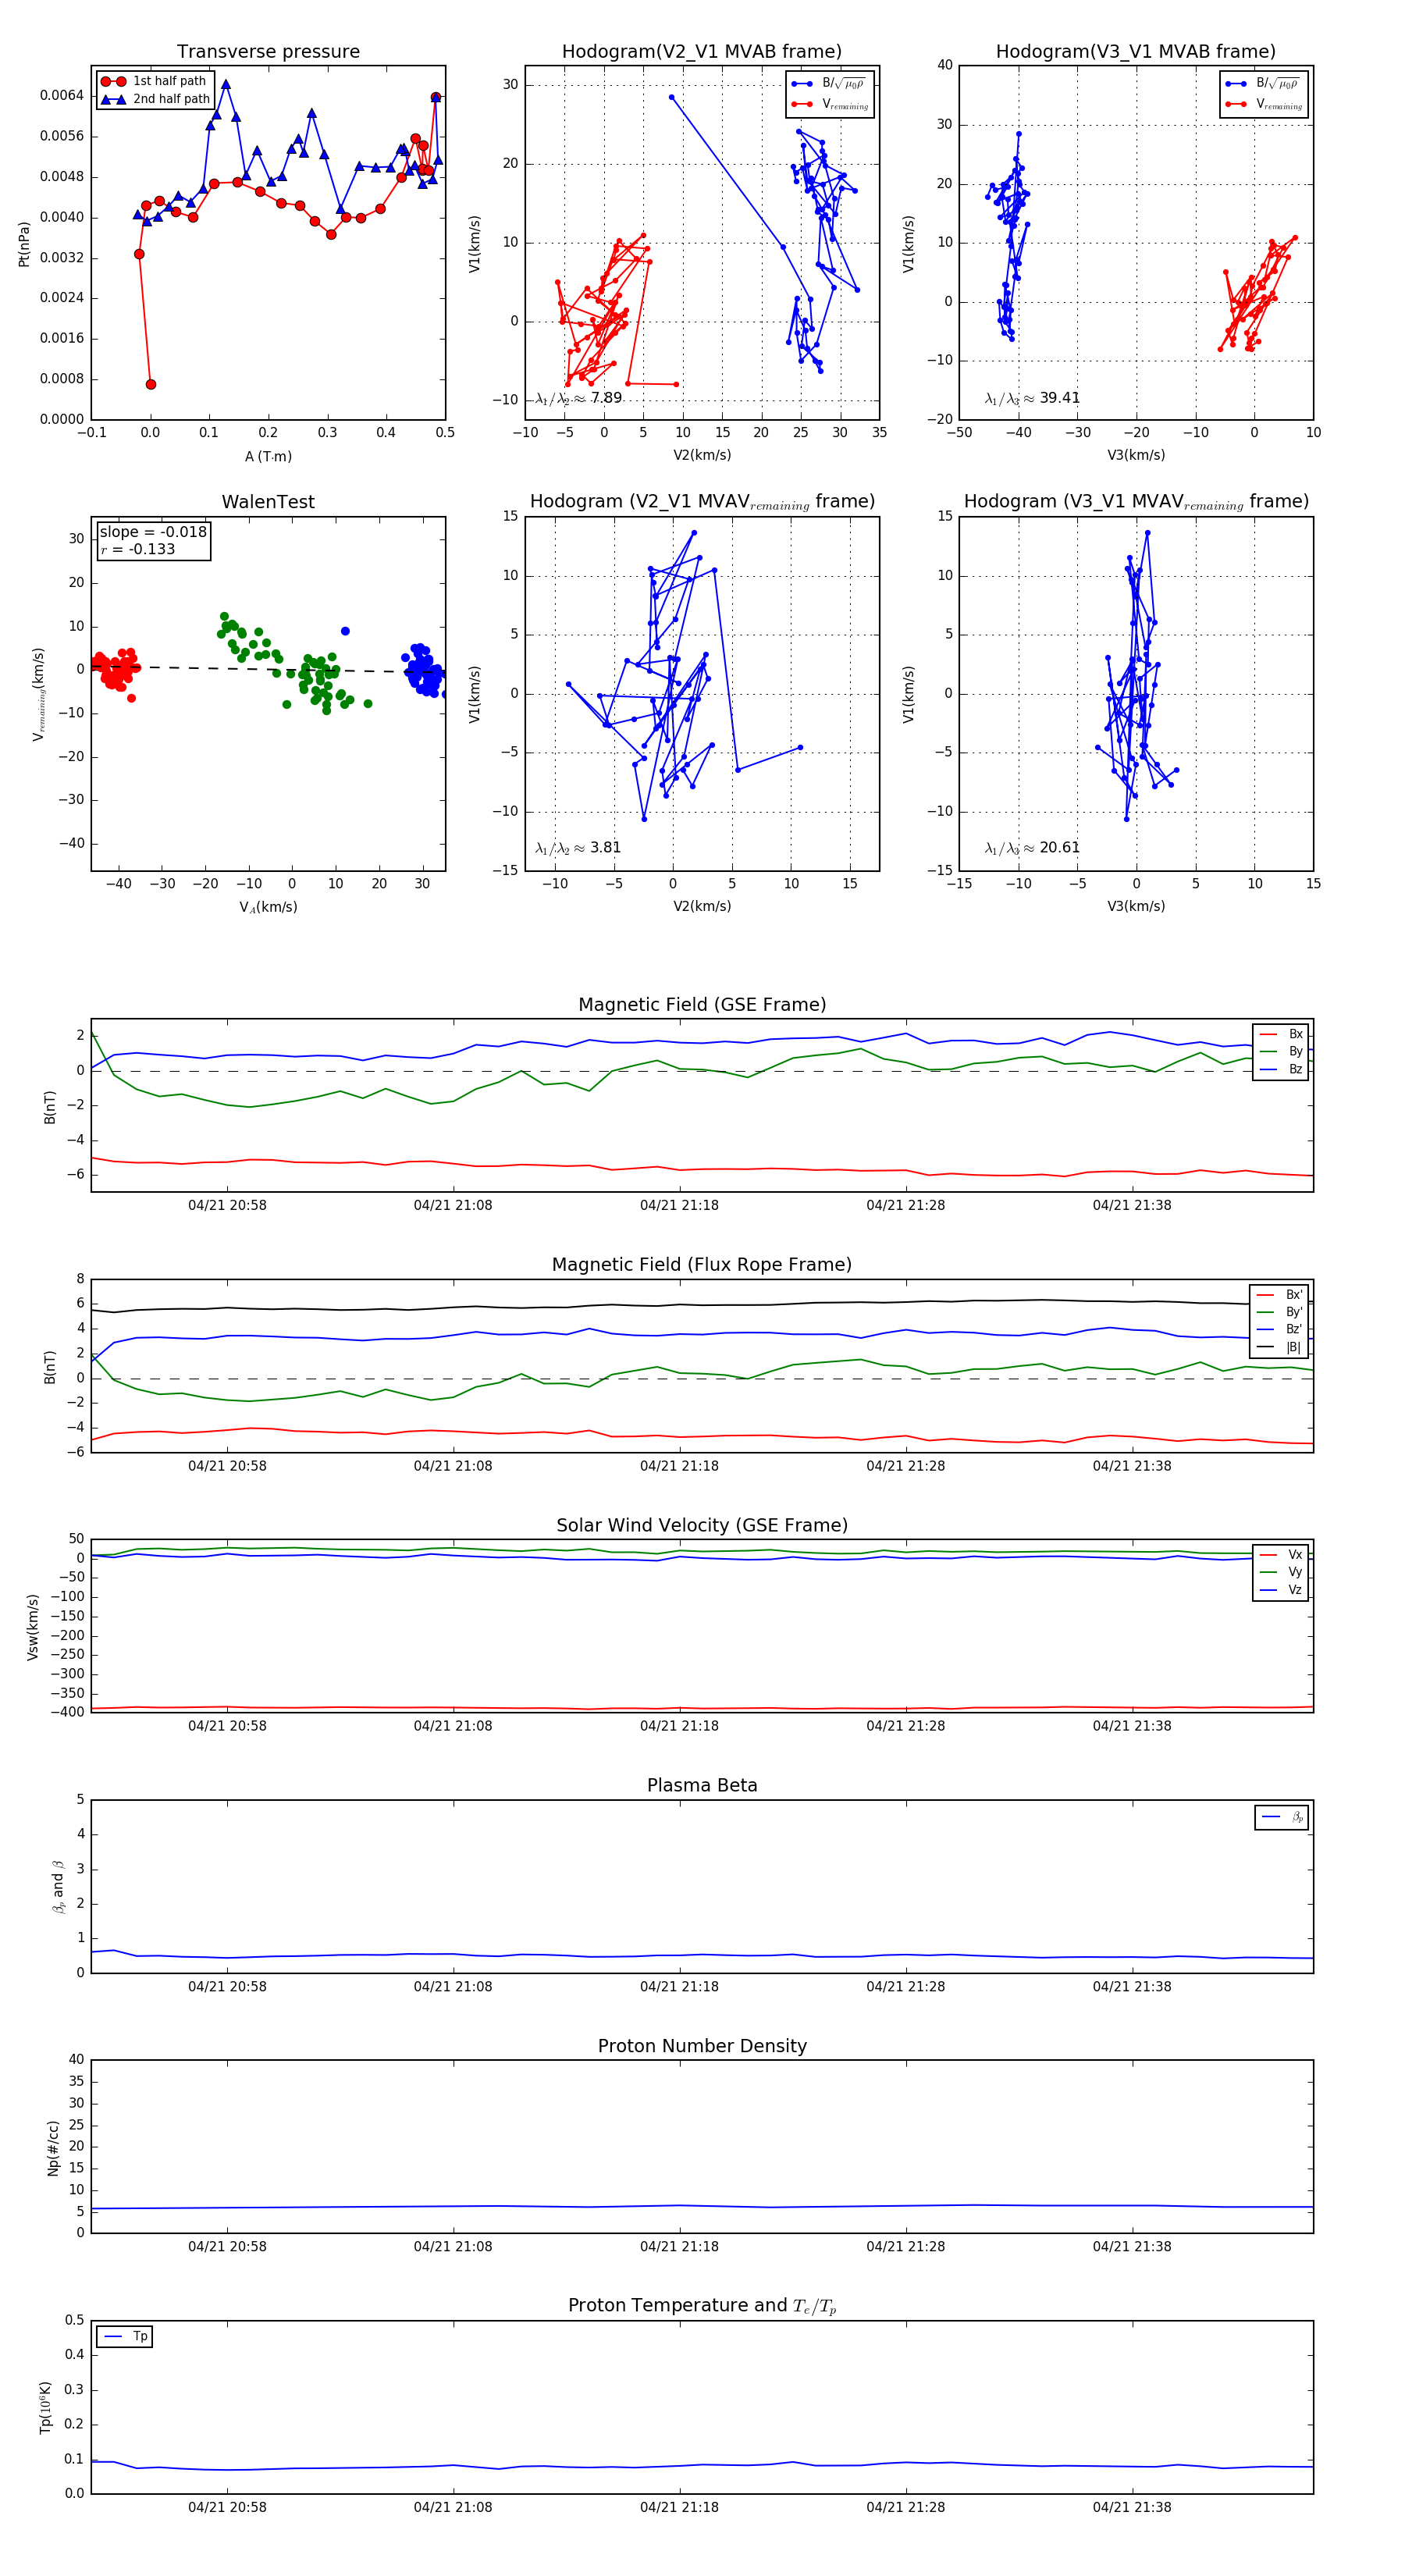Select Bx legend entry in GSE magnetic field plot

click(1282, 1034)
